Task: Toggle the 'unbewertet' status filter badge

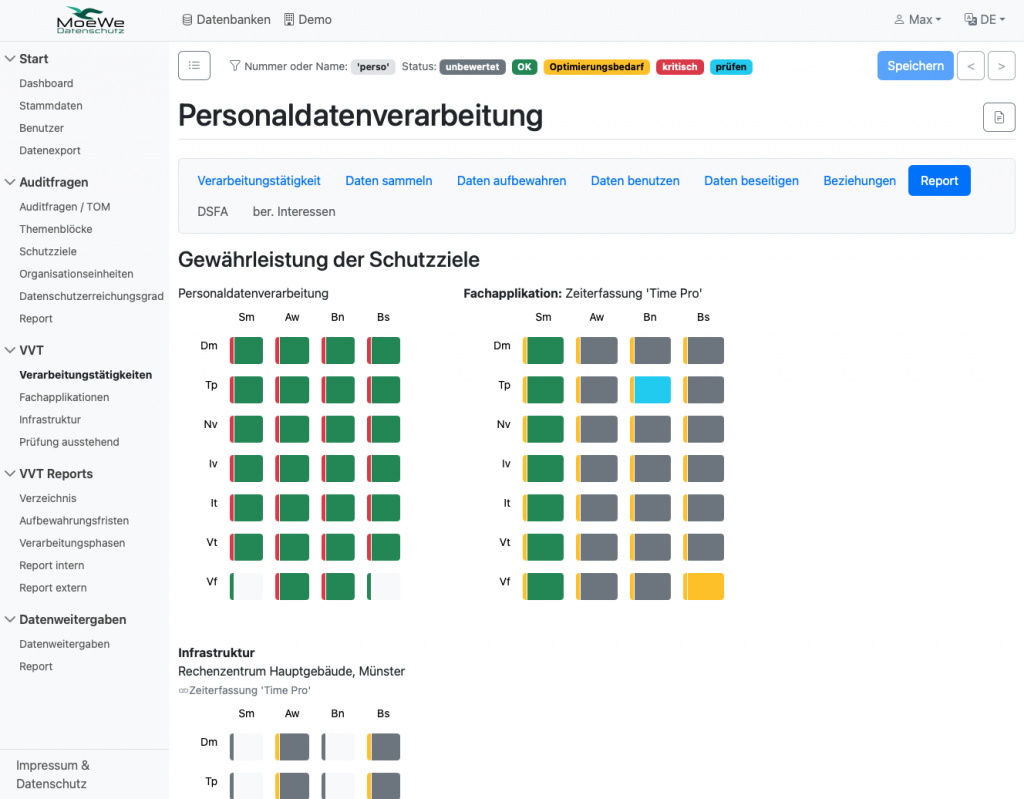Action: pos(472,67)
